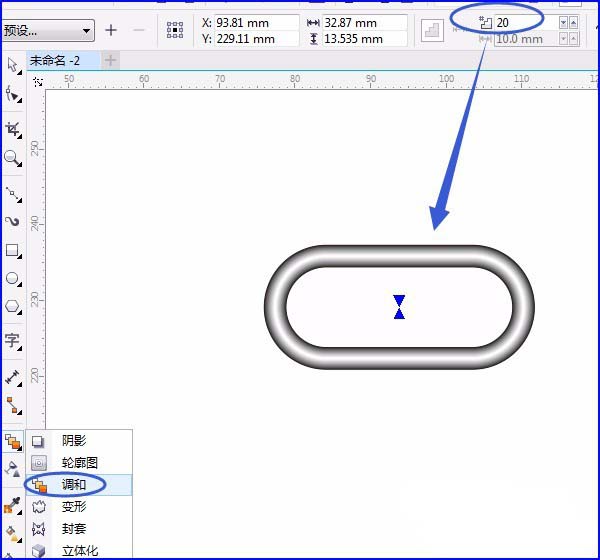Select the Eyedropper tool

[12, 505]
